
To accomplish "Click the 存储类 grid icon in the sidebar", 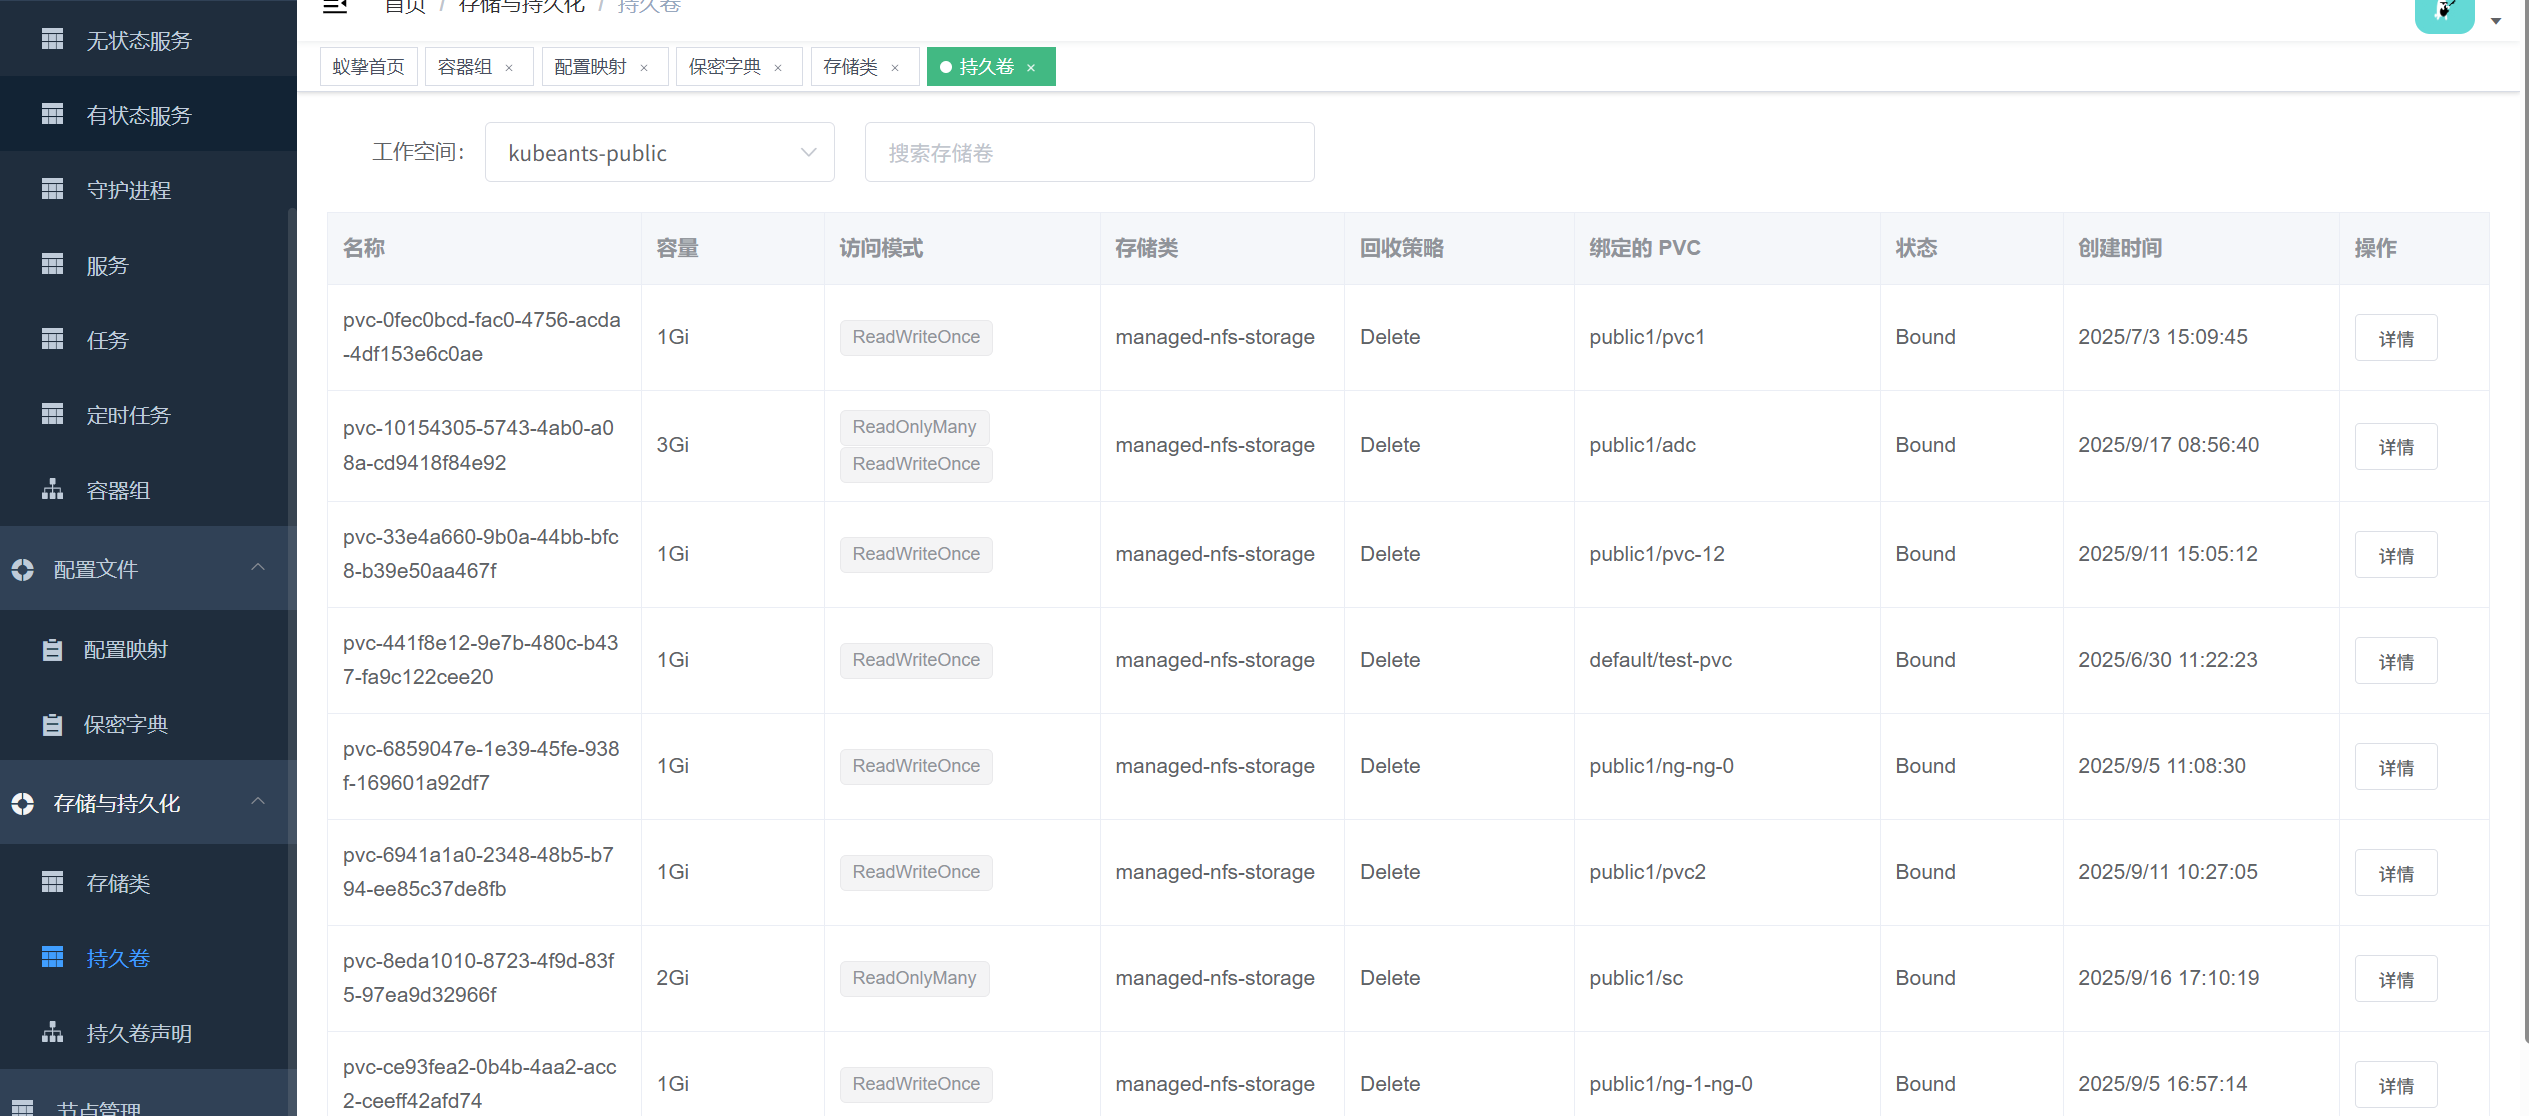I will [x=52, y=882].
